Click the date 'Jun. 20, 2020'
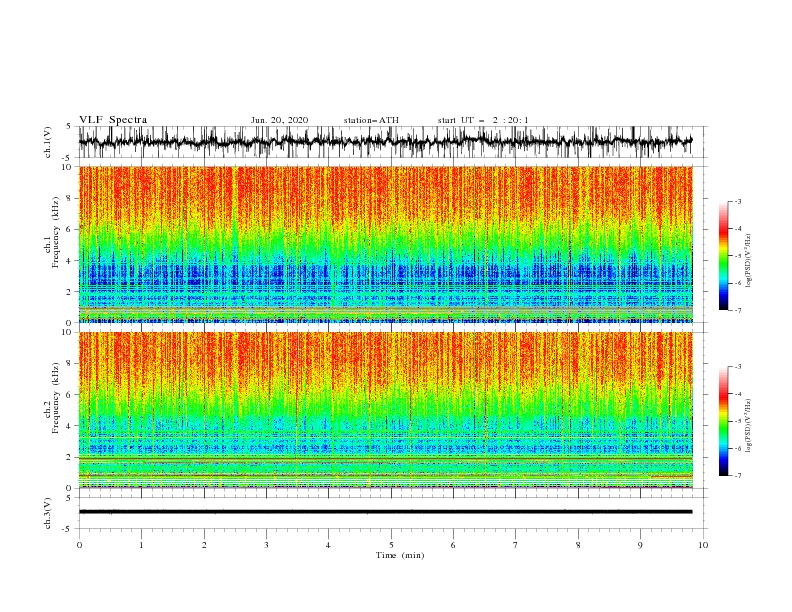 click(x=279, y=120)
